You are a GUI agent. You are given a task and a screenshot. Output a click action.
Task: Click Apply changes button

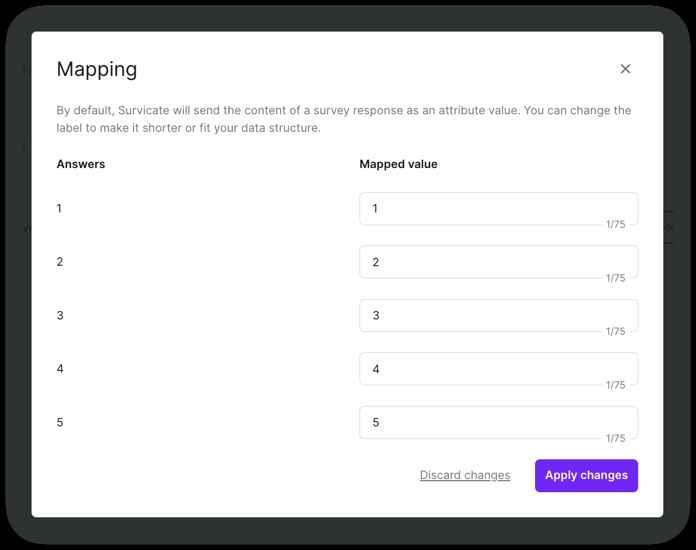(x=586, y=475)
